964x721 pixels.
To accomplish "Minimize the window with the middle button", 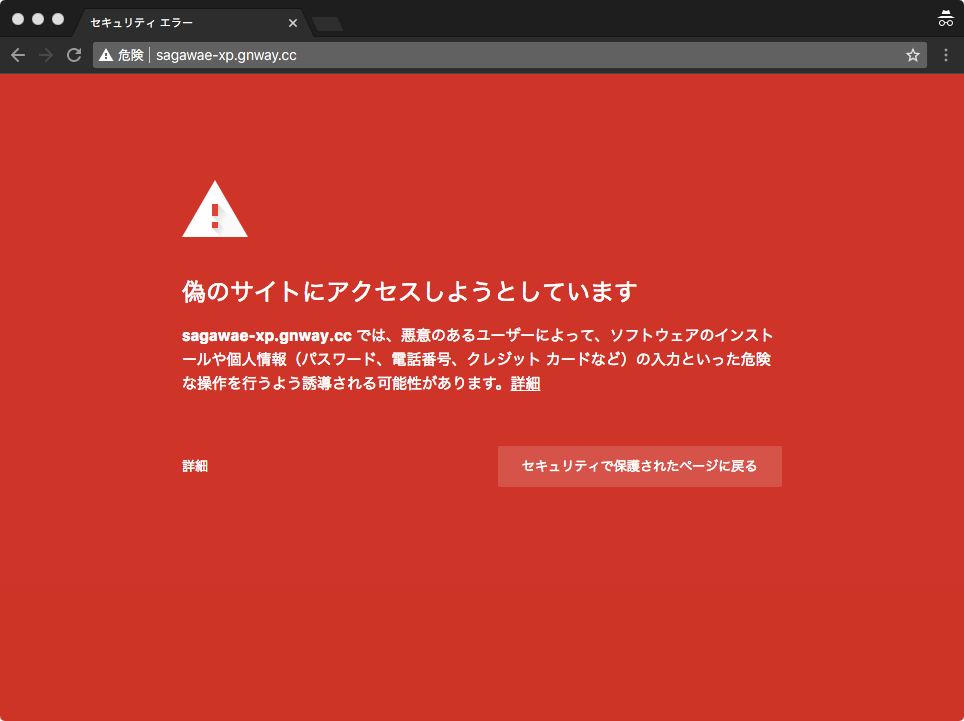I will (38, 19).
